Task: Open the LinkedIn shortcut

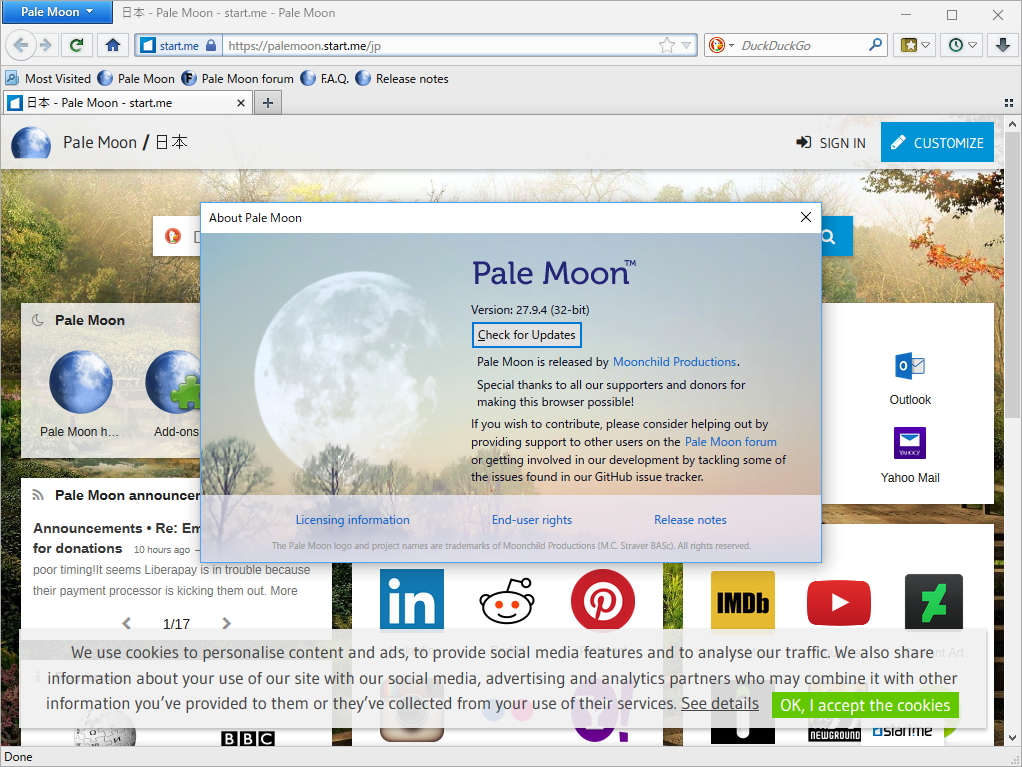Action: 411,601
